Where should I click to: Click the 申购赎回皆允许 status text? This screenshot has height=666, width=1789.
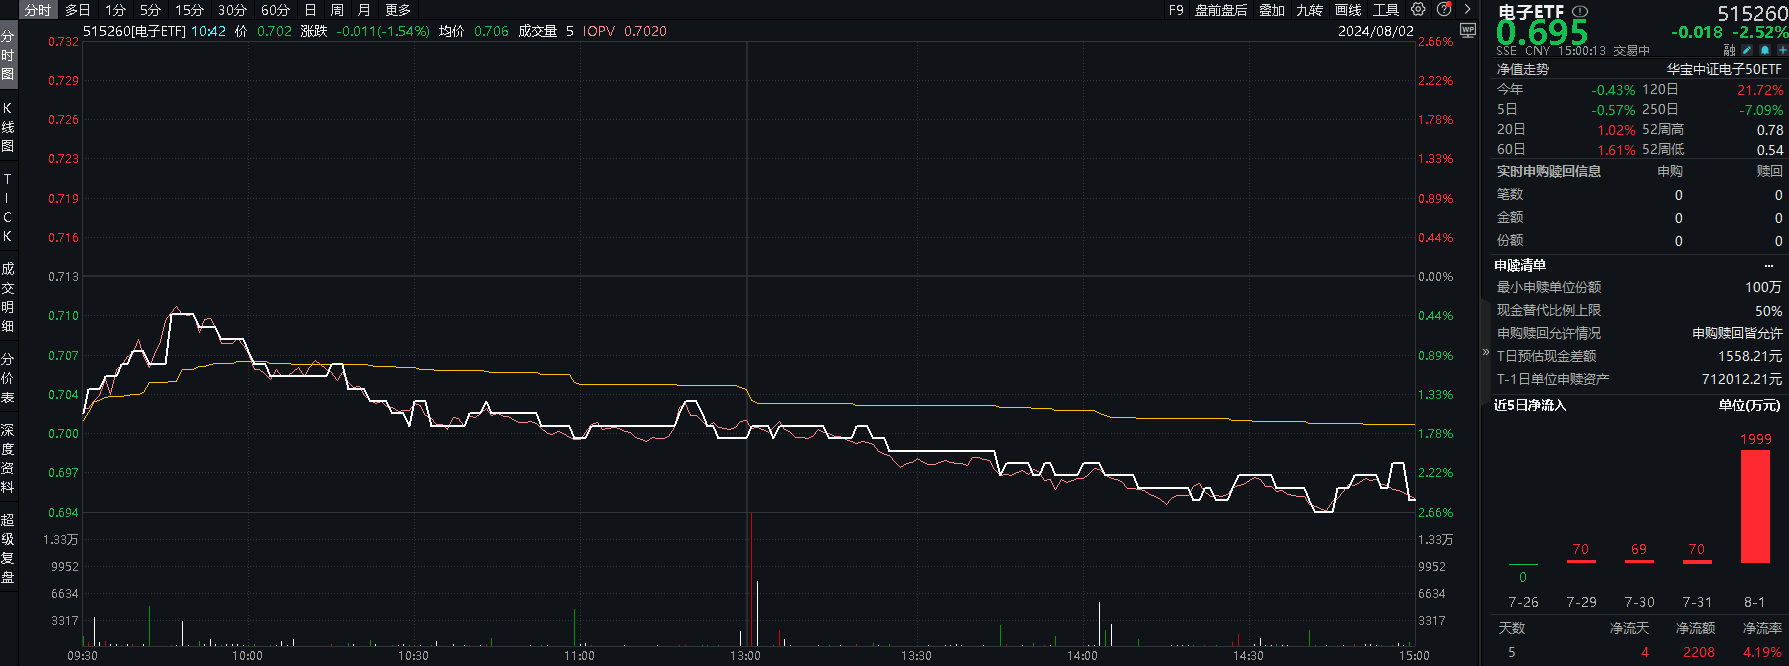click(1737, 333)
